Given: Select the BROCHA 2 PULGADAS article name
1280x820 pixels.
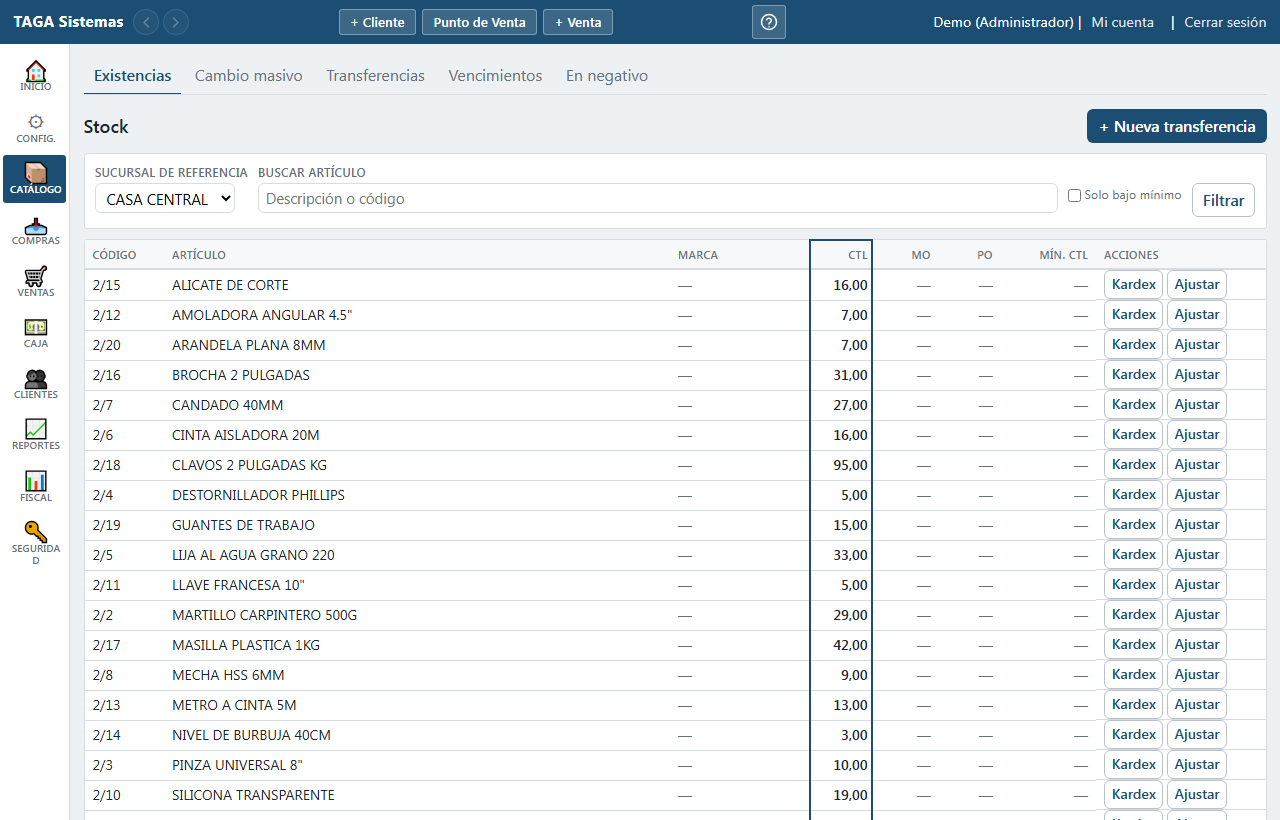Looking at the screenshot, I should tap(241, 375).
